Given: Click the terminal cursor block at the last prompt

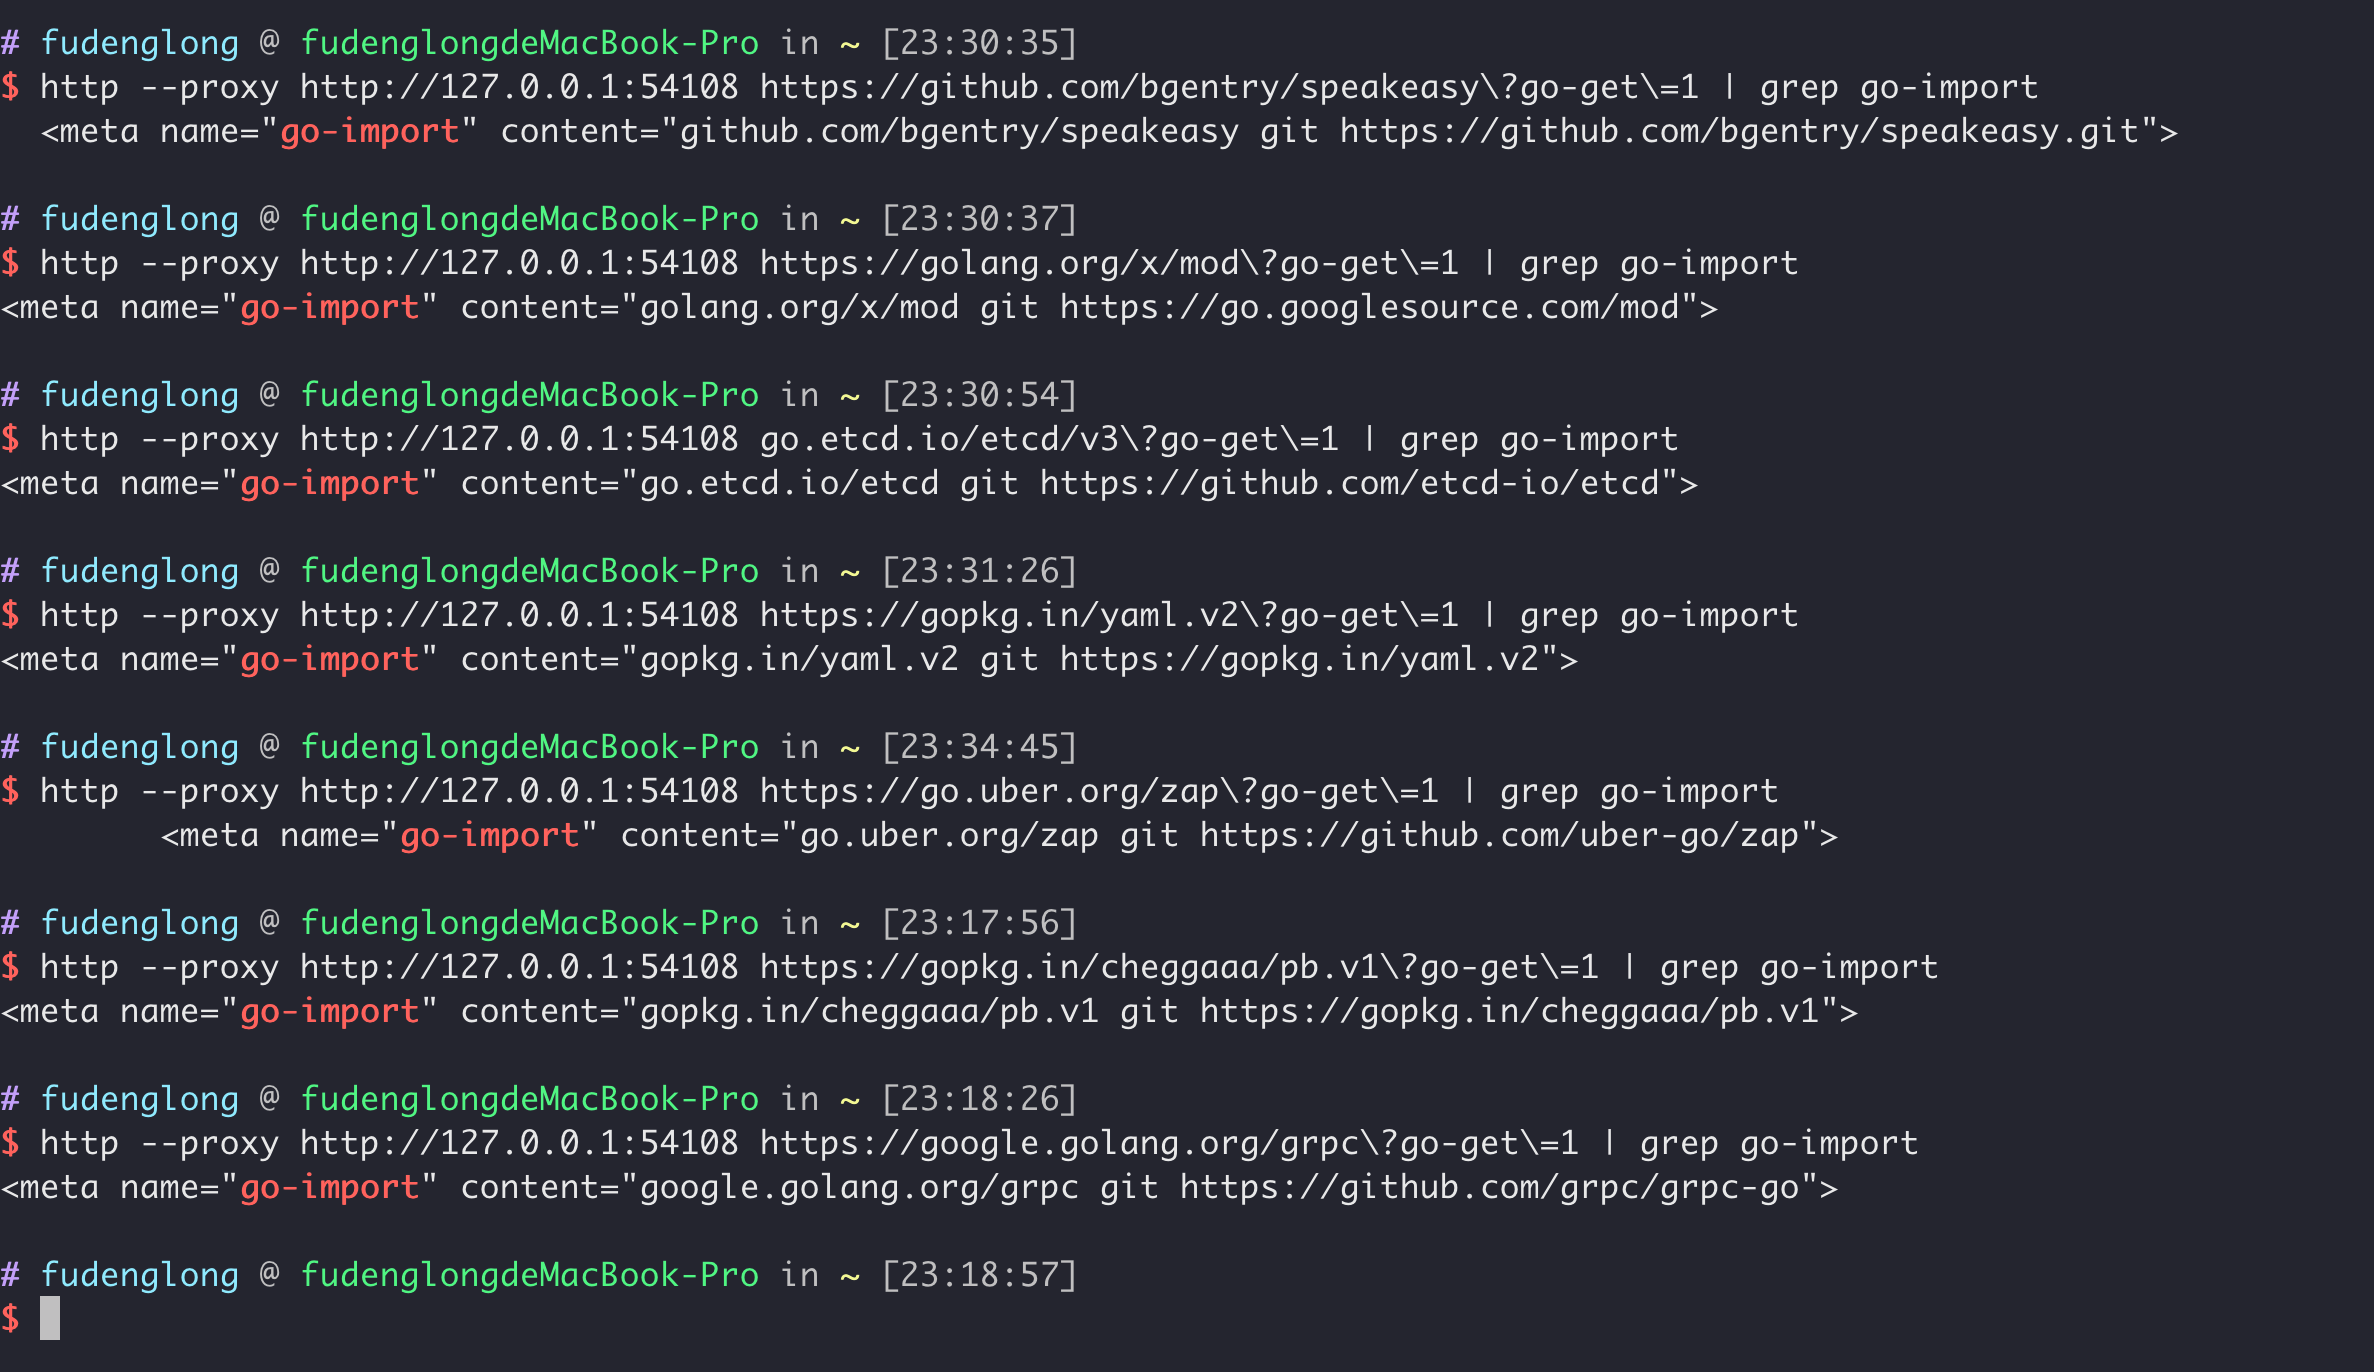Looking at the screenshot, I should pyautogui.click(x=50, y=1318).
